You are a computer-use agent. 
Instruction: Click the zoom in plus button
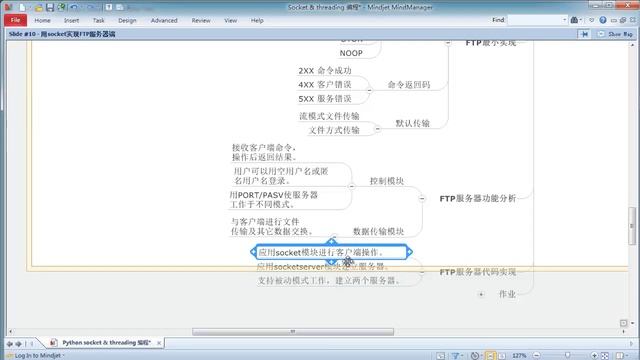(594, 356)
